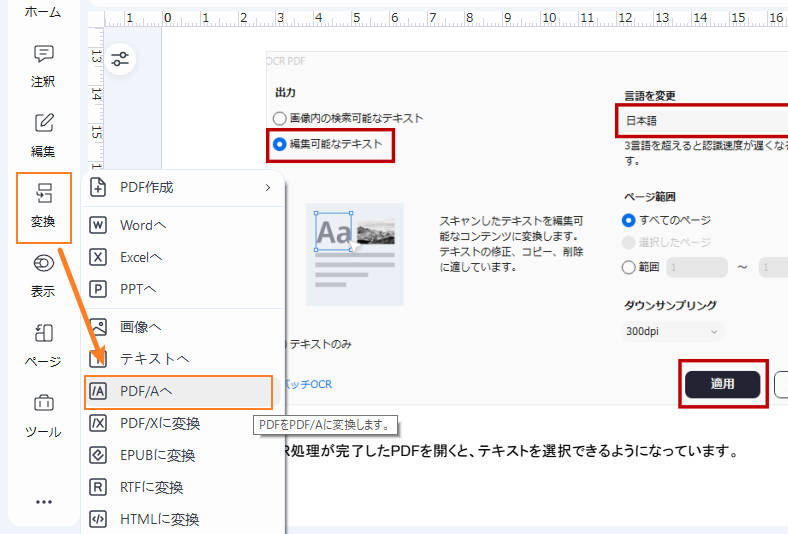Choose PPTへ conversion
The width and height of the screenshot is (788, 534).
pyautogui.click(x=183, y=289)
